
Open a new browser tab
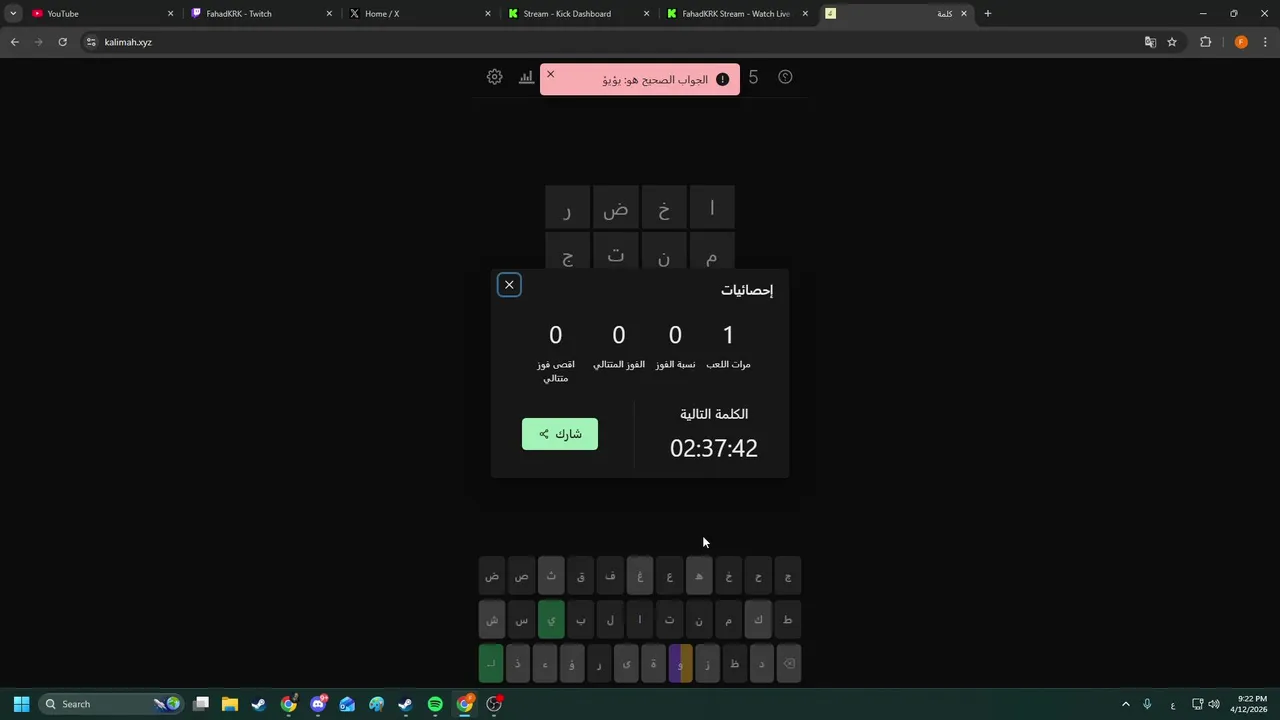988,14
